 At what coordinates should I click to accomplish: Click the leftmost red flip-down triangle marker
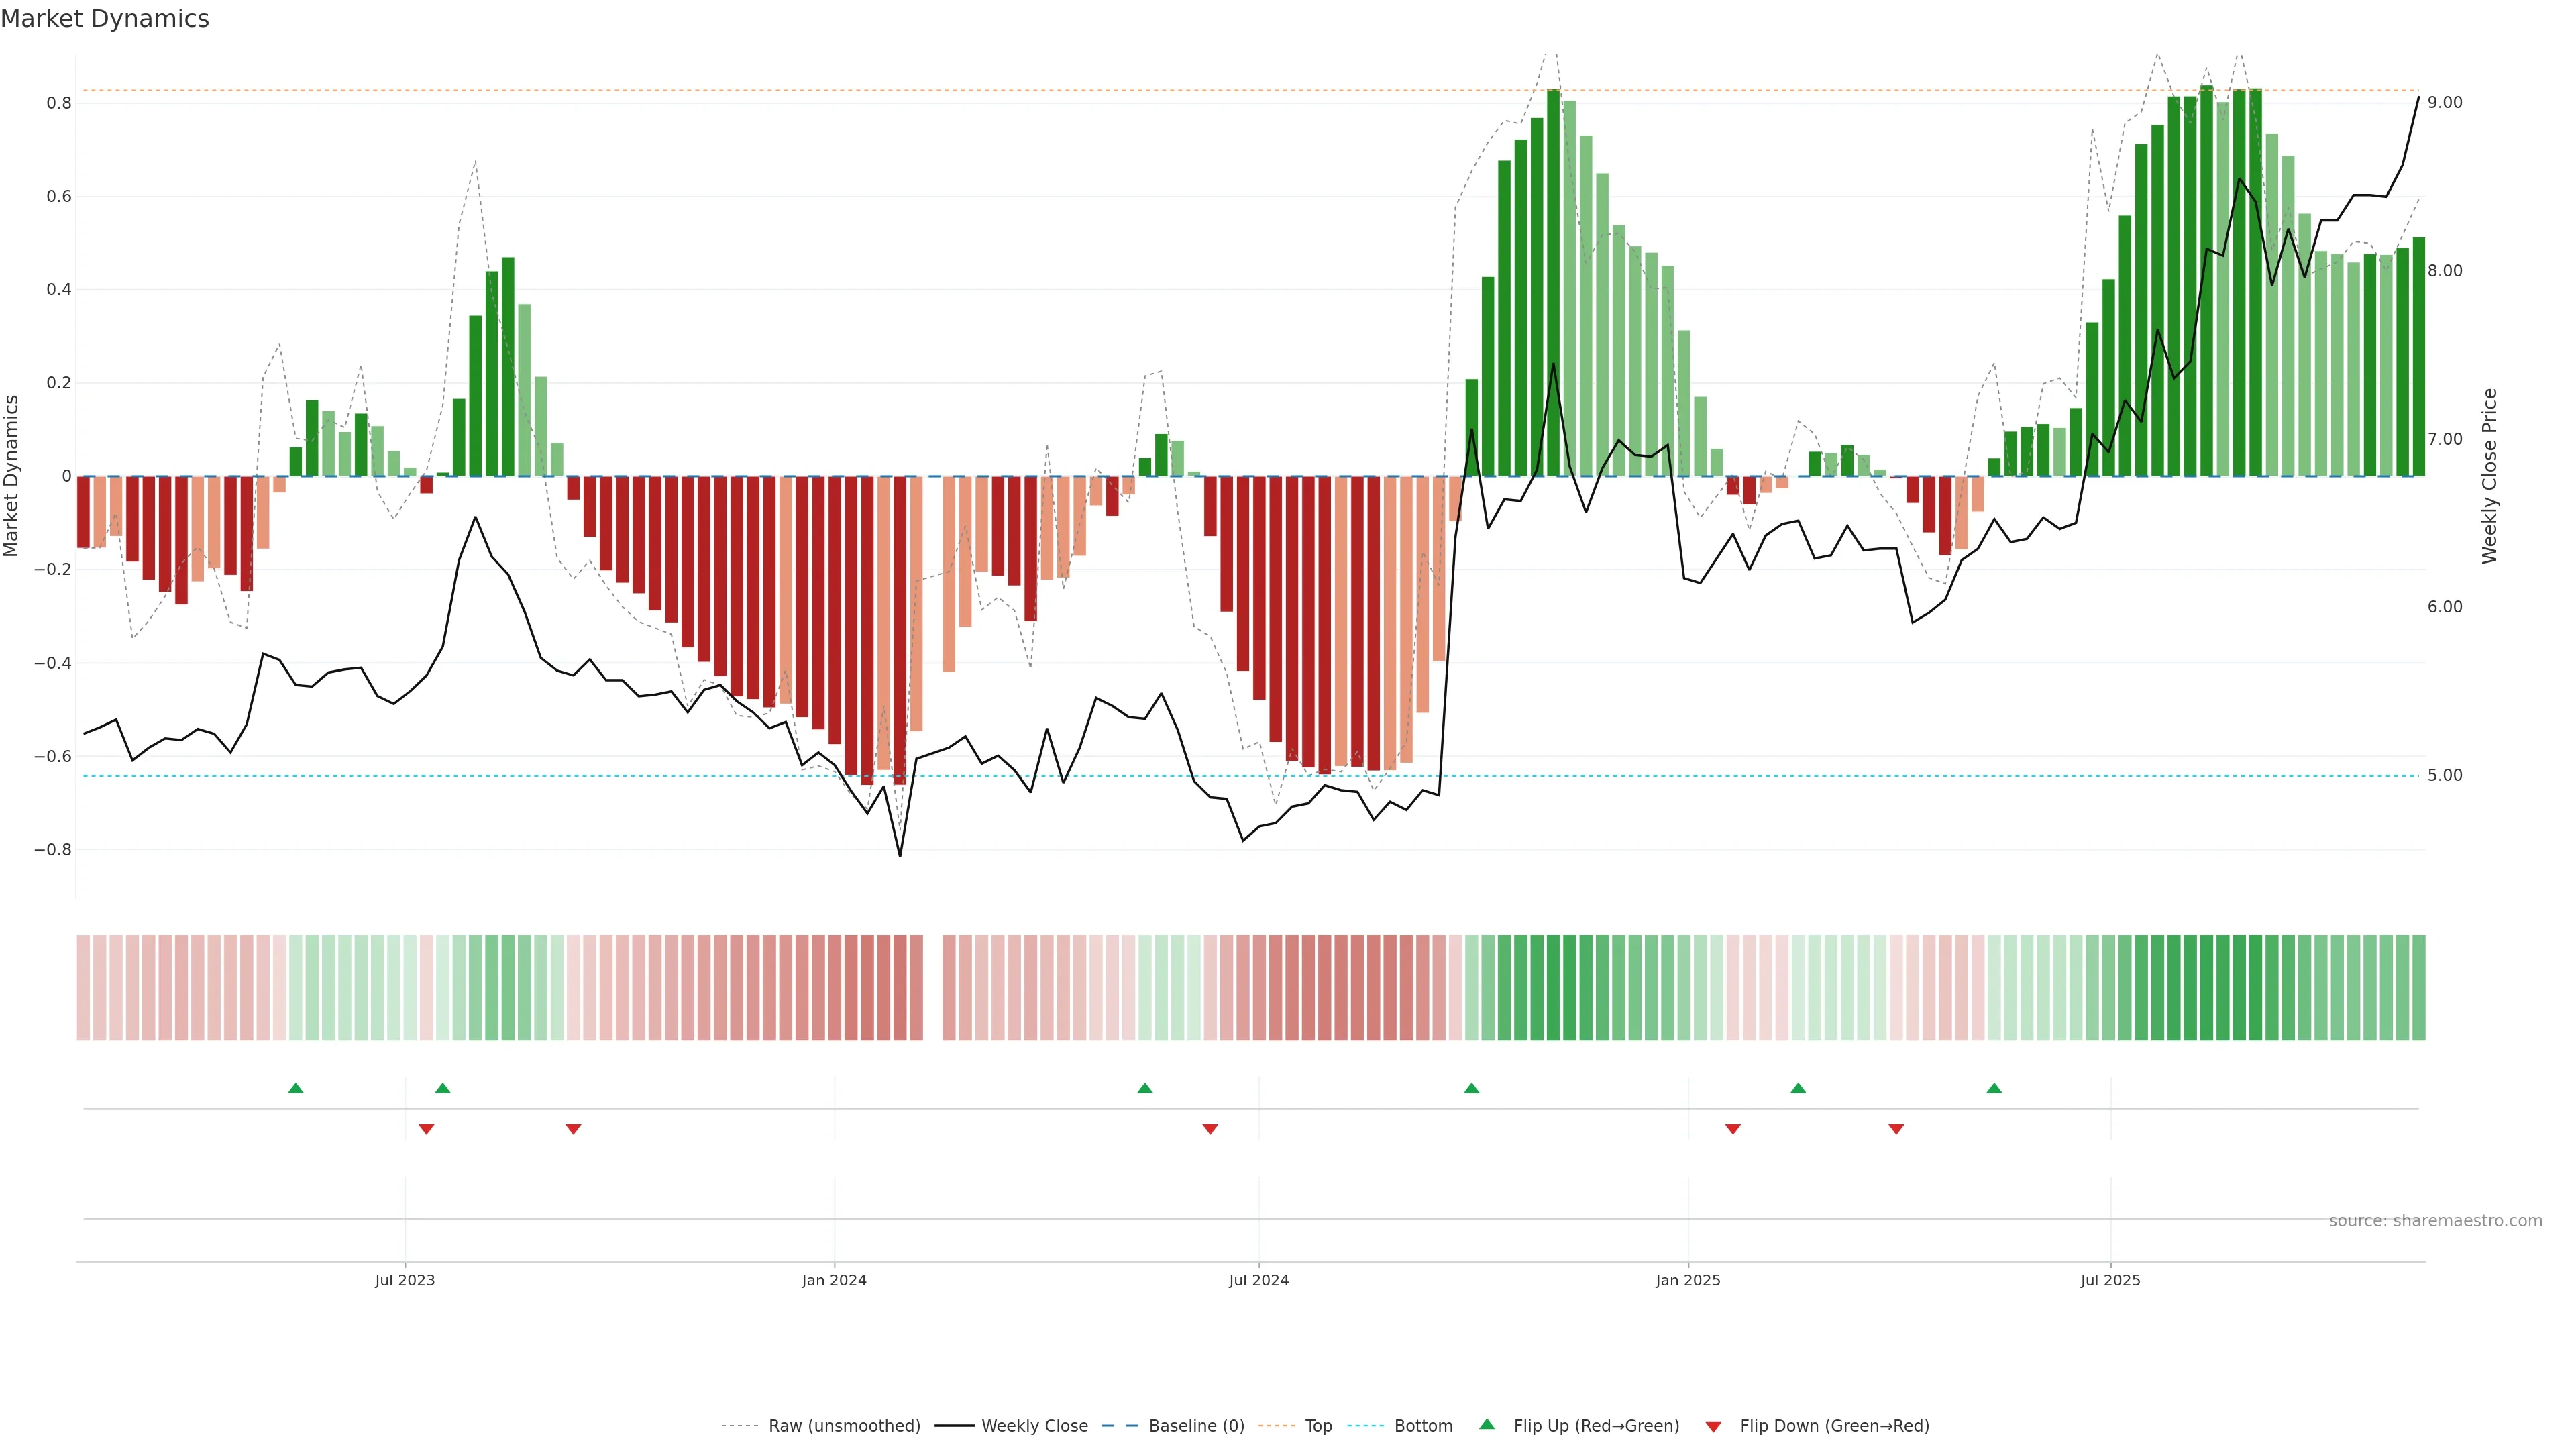pyautogui.click(x=426, y=1129)
